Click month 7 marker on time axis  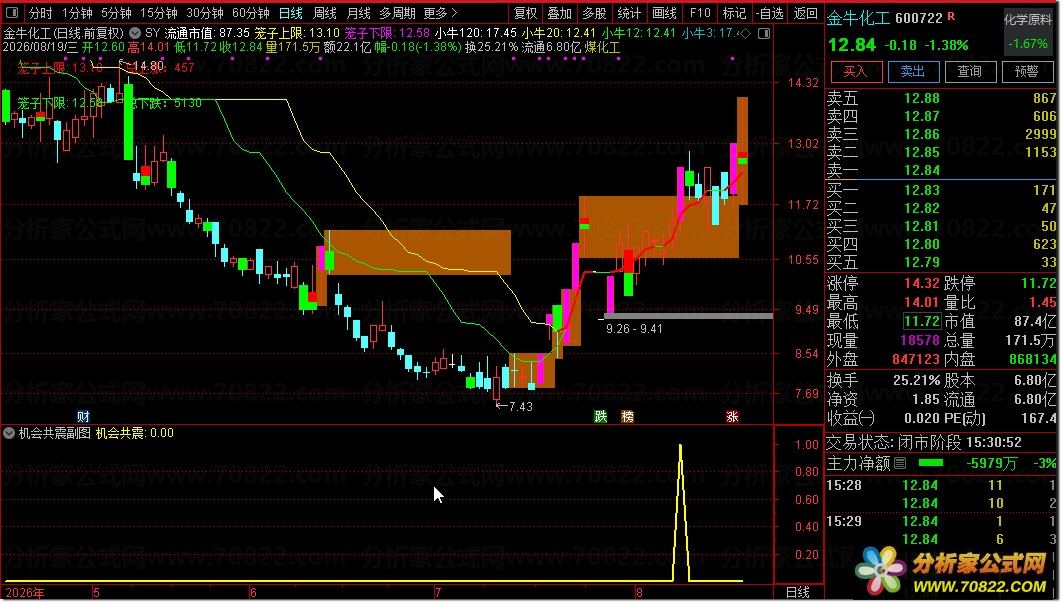pos(438,593)
